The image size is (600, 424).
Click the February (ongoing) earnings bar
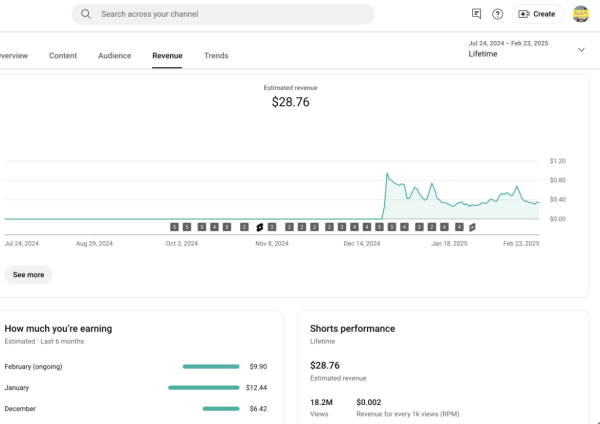click(210, 366)
